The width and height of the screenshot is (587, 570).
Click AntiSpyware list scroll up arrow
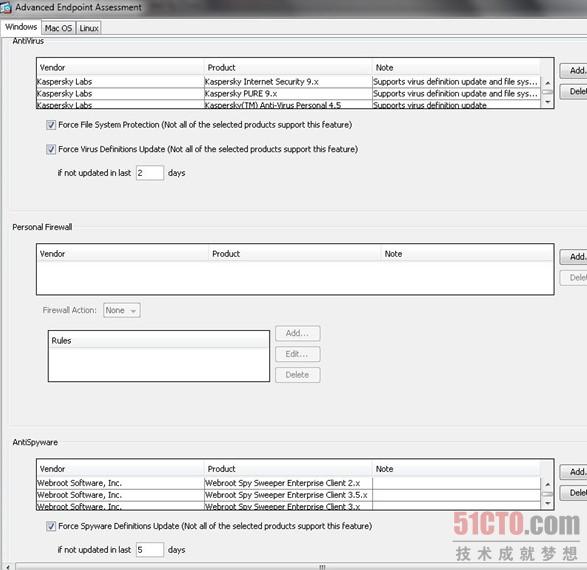548,484
